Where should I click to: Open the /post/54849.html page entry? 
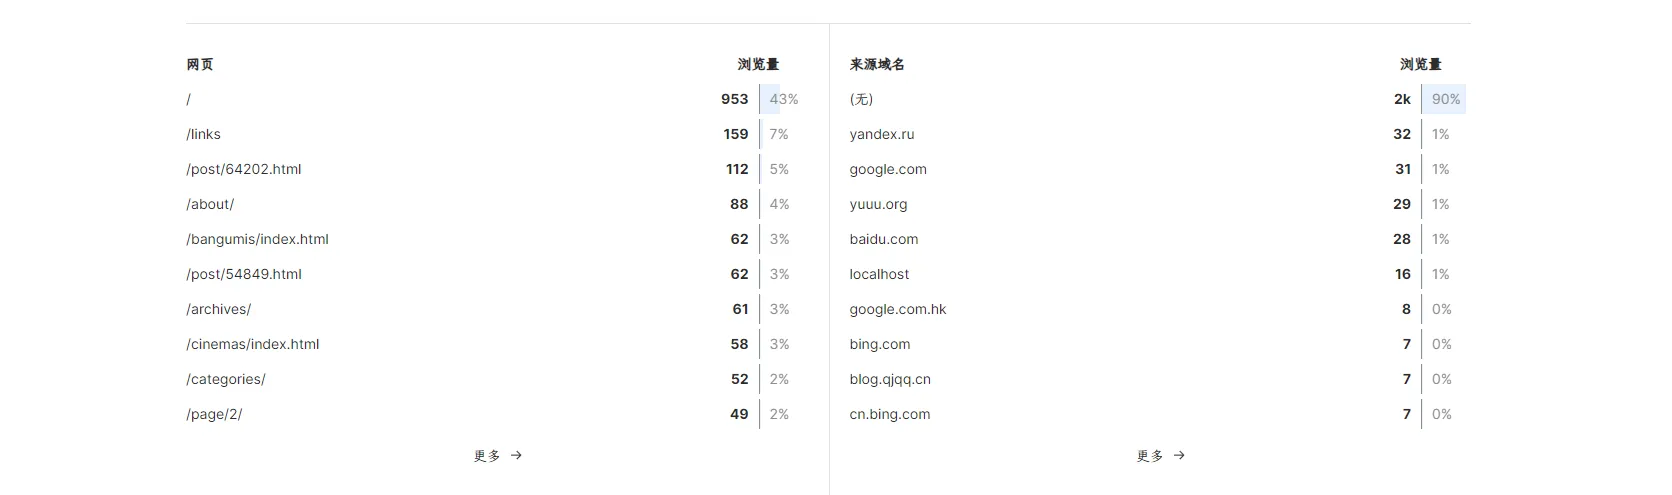[244, 274]
